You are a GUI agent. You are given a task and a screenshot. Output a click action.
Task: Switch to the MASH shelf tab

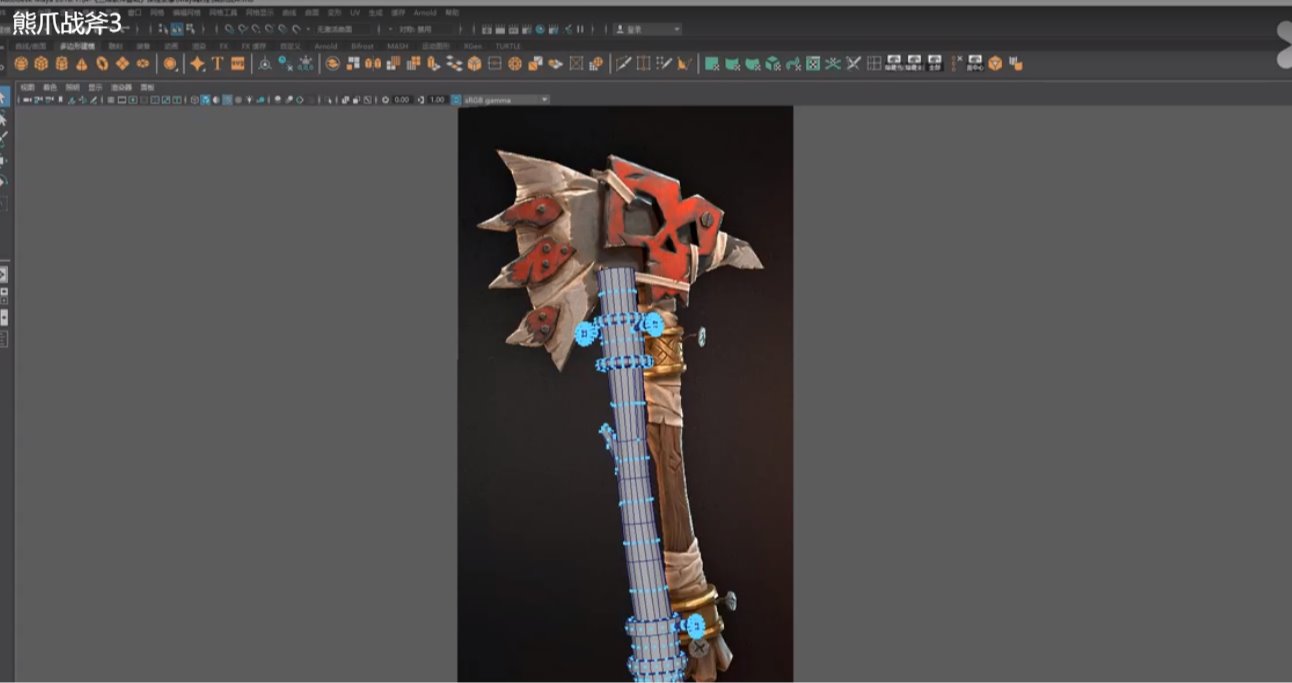click(x=397, y=46)
